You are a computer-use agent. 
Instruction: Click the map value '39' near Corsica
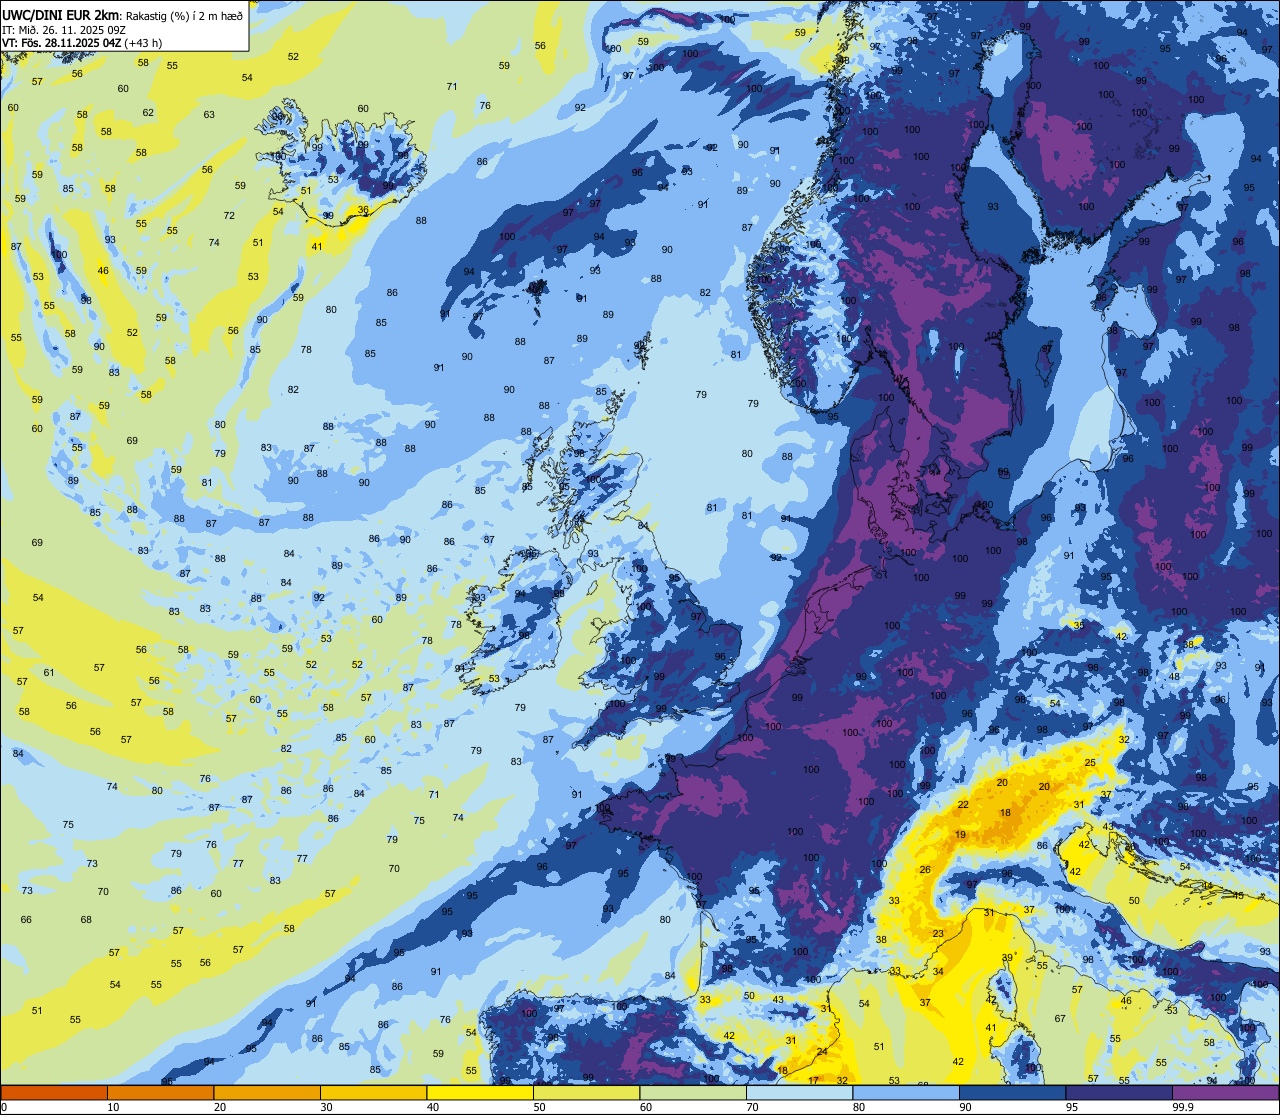tap(1007, 958)
